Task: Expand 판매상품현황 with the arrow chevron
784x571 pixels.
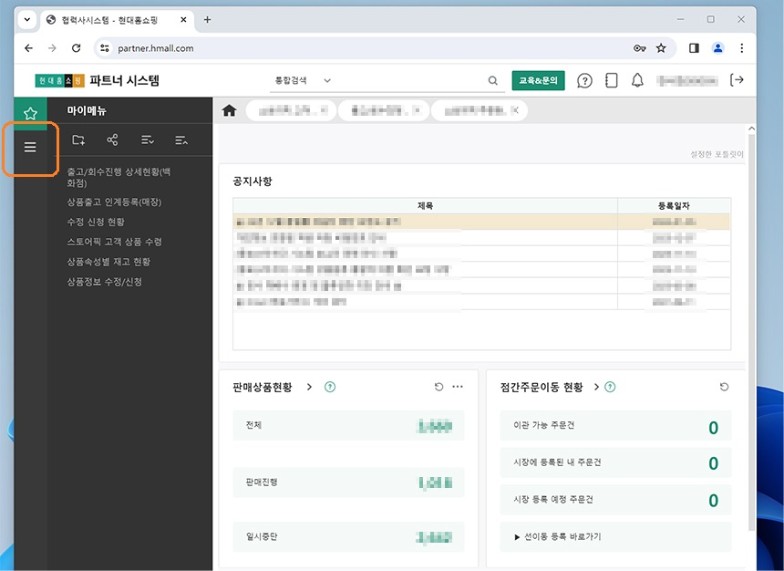Action: click(x=310, y=386)
